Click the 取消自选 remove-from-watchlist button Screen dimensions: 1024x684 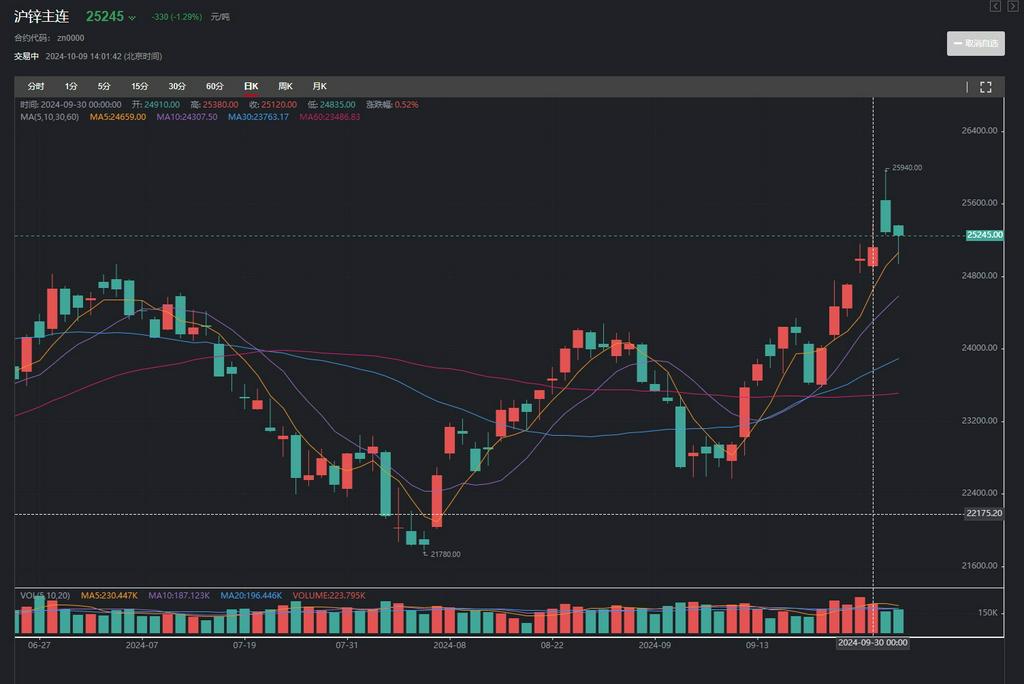(x=975, y=44)
